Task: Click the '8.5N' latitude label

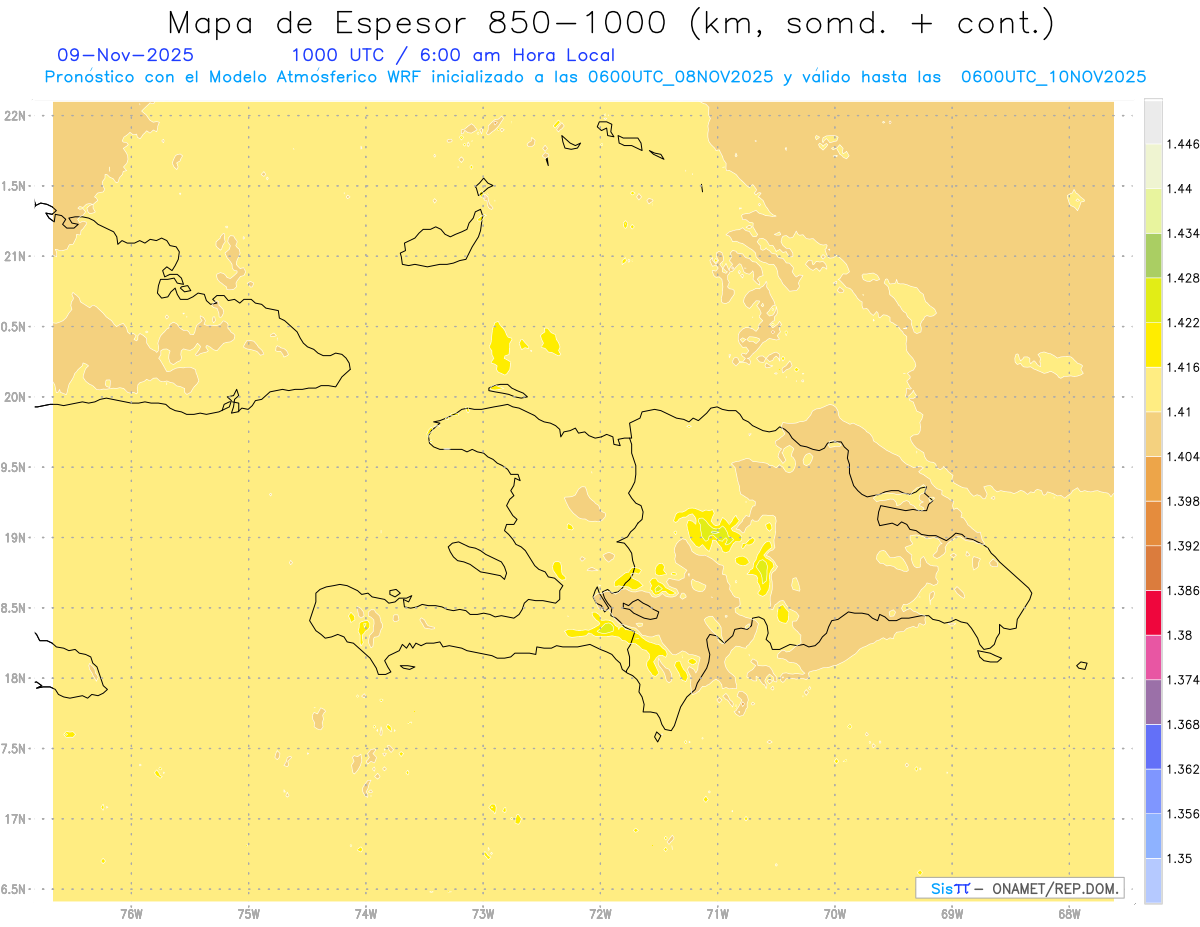Action: point(13,608)
